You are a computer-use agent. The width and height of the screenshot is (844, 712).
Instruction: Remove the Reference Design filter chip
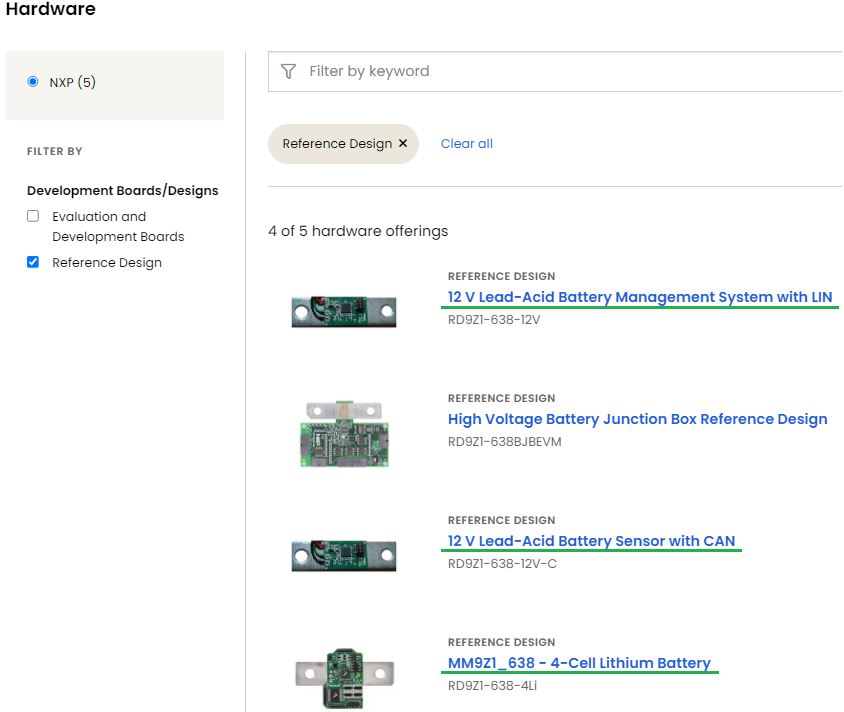403,144
